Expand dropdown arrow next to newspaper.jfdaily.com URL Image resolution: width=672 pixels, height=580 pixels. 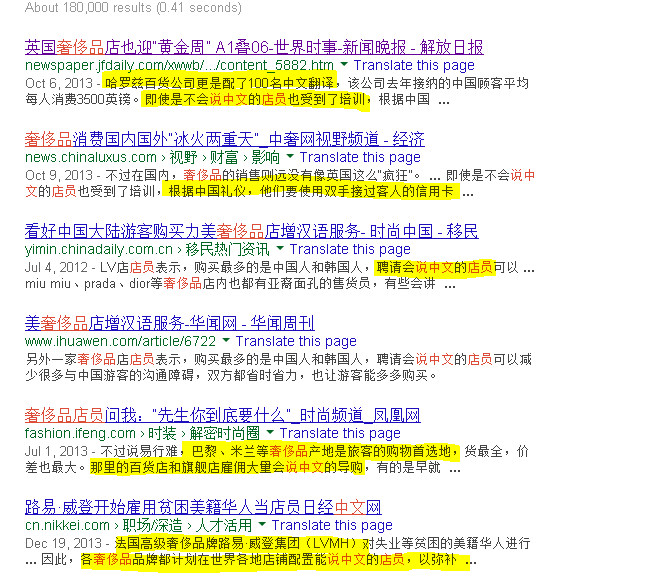[x=344, y=64]
